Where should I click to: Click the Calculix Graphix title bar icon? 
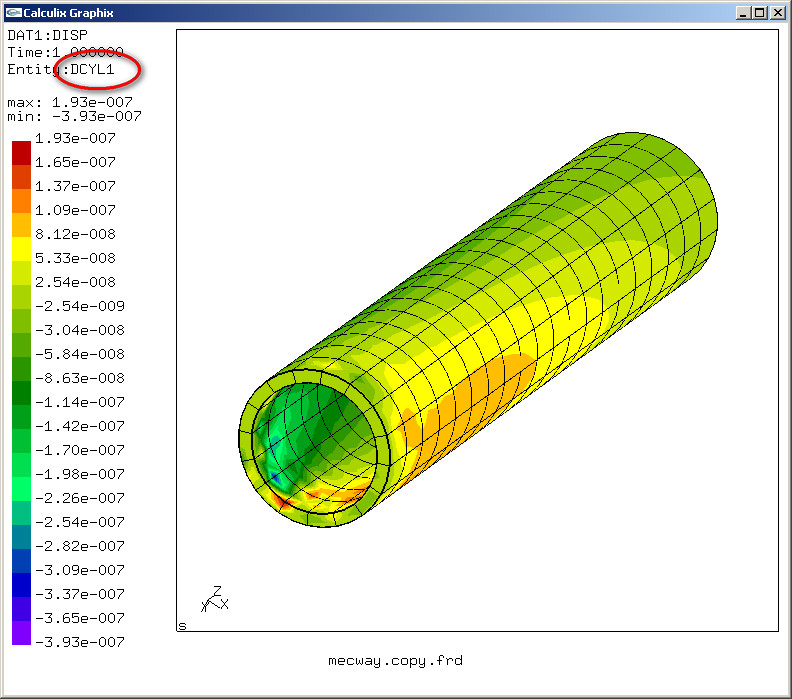(14, 13)
